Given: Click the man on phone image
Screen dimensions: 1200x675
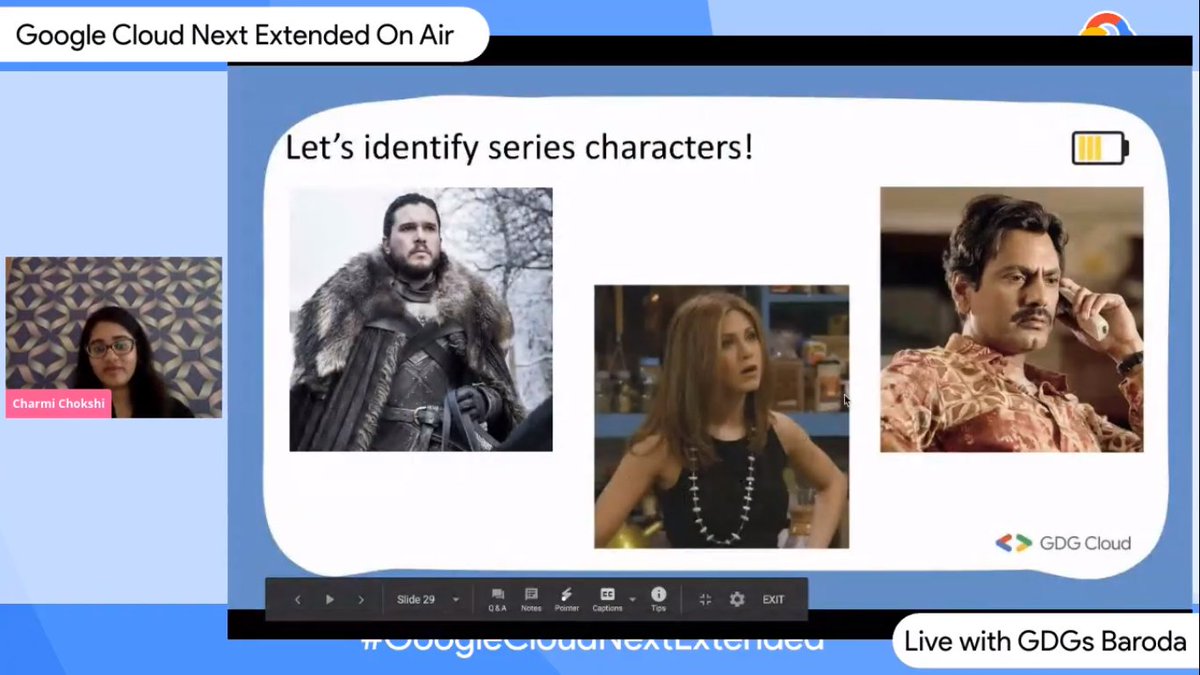Looking at the screenshot, I should tap(1011, 319).
